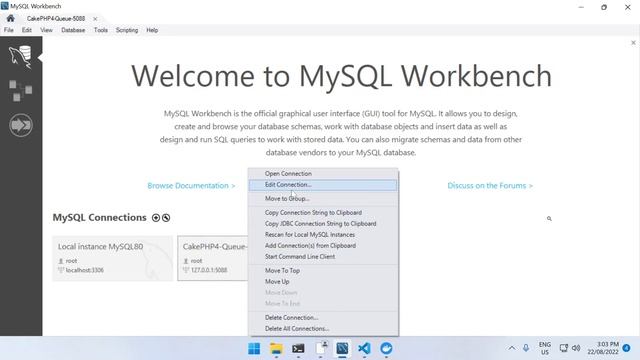Open the View menu

coord(46,30)
